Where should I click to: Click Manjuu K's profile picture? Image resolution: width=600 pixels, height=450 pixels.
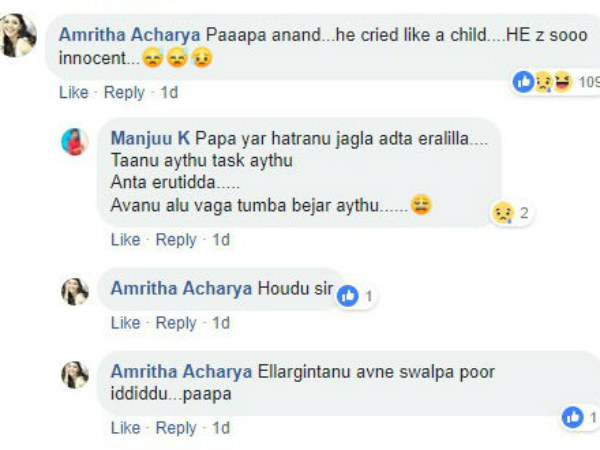76,141
